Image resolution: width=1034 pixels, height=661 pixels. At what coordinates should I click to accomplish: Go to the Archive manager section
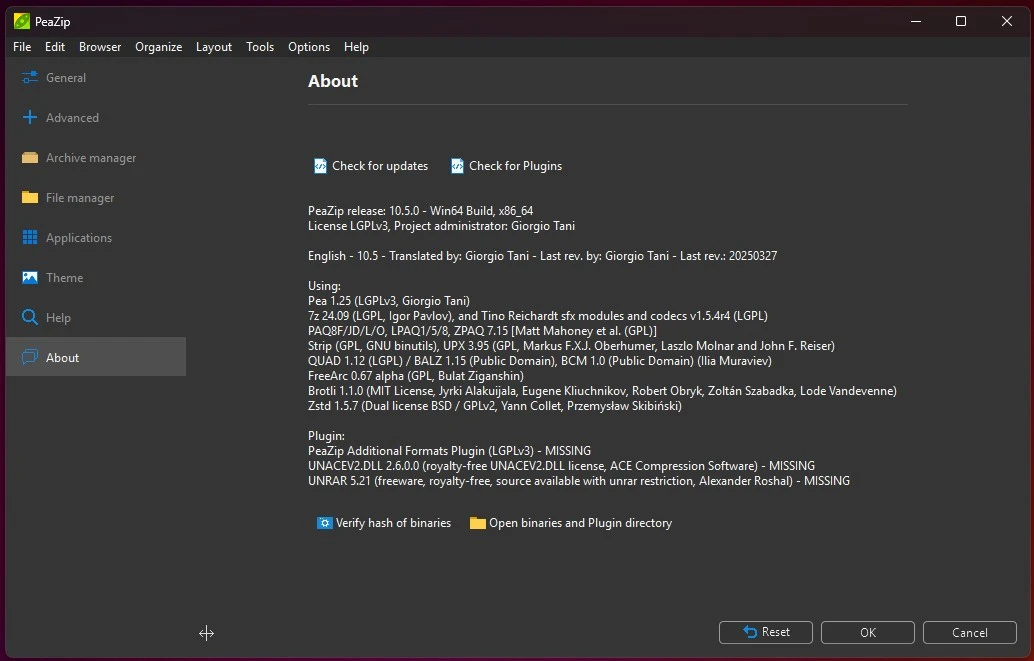point(96,158)
